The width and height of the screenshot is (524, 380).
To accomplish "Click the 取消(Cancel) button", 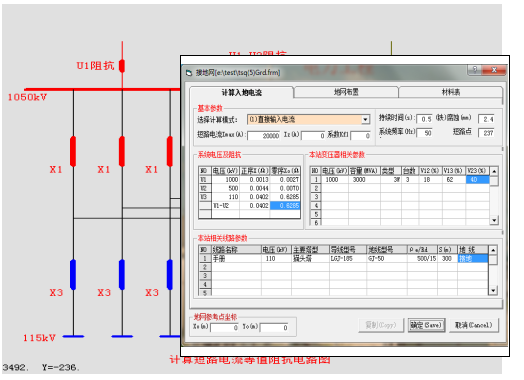I will pyautogui.click(x=474, y=325).
